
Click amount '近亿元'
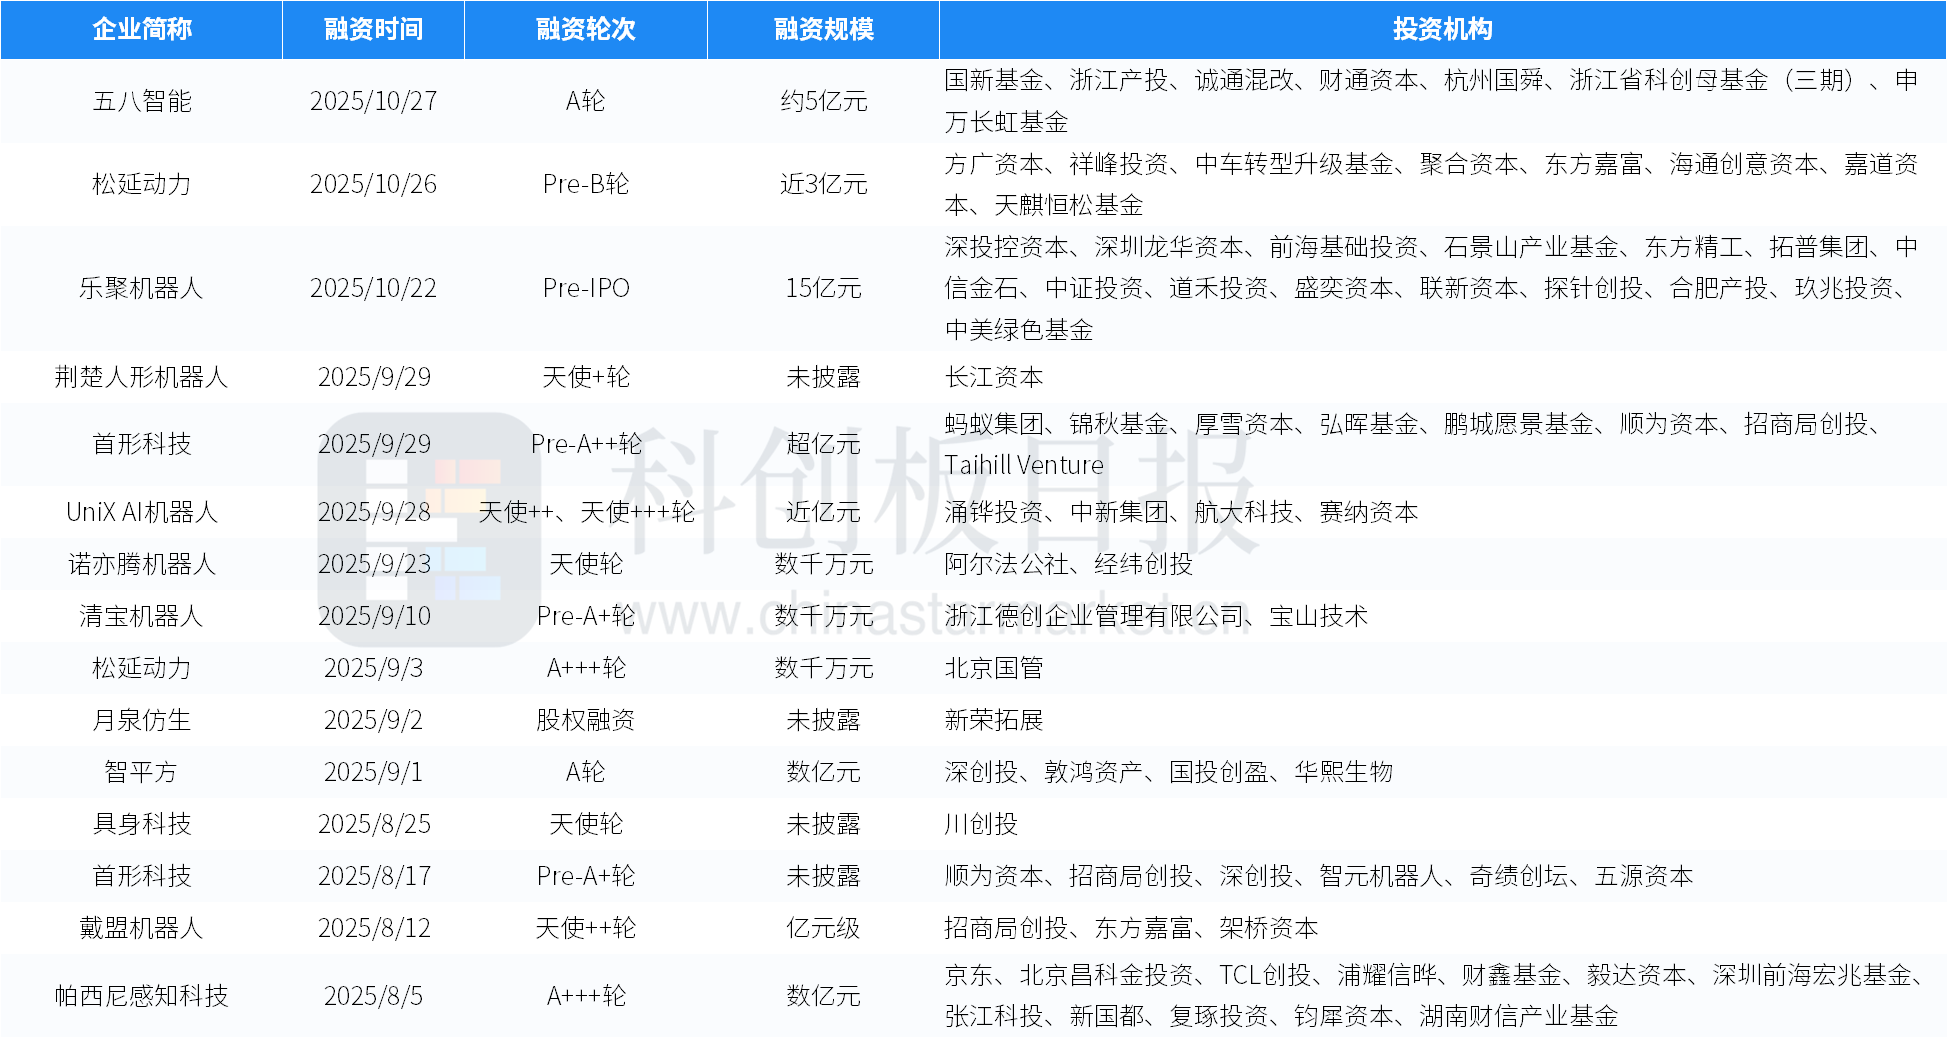pos(824,512)
